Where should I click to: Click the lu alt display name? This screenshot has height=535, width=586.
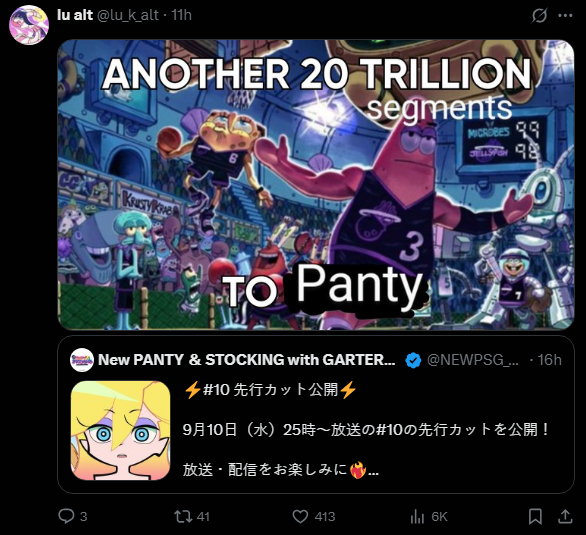point(75,15)
